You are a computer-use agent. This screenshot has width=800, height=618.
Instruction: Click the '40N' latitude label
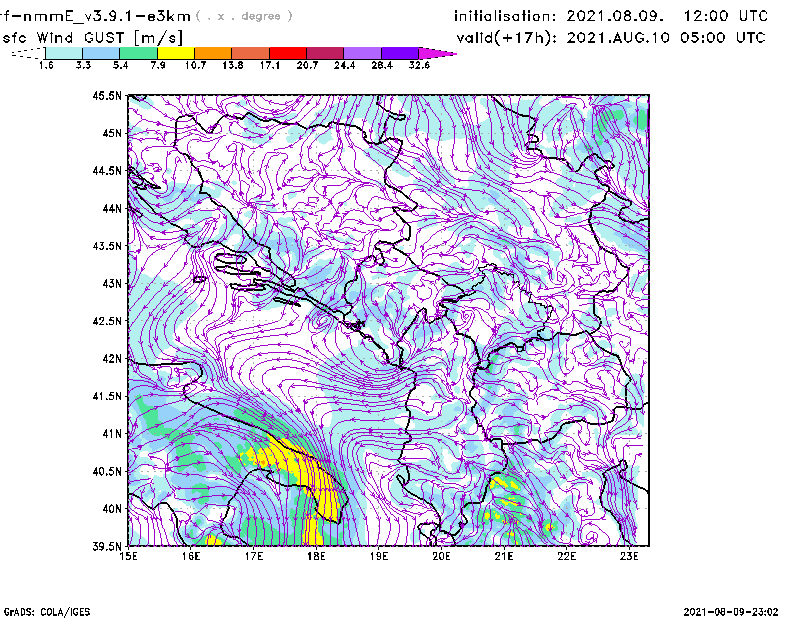click(x=112, y=509)
